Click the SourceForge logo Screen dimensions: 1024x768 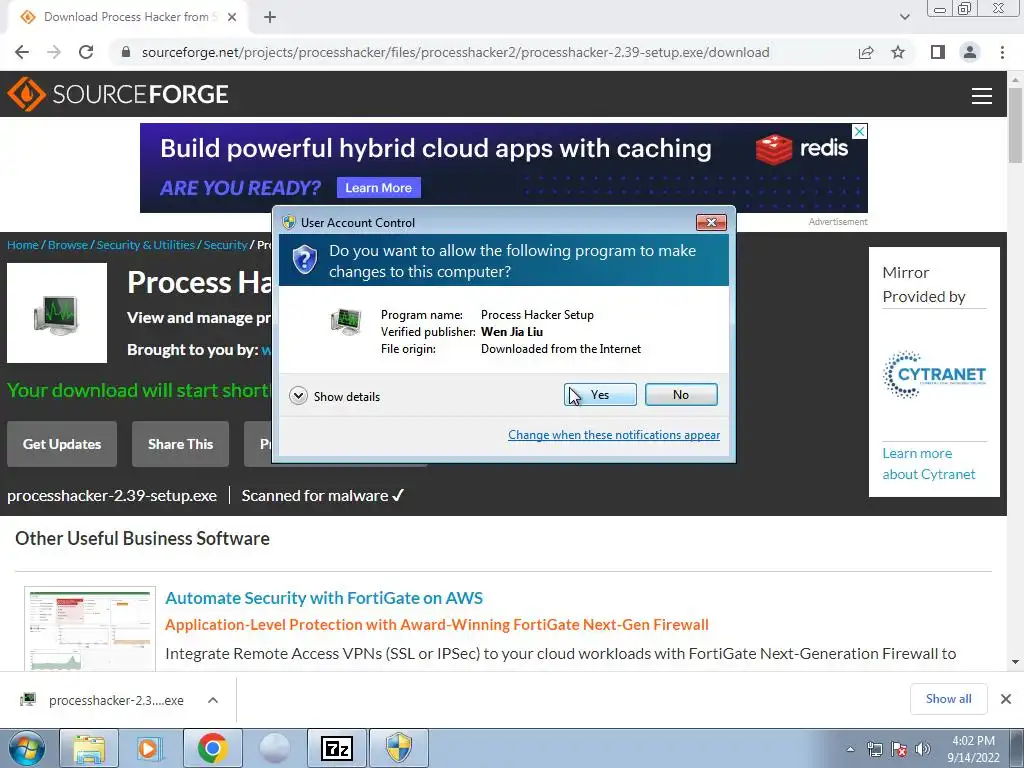click(x=118, y=94)
